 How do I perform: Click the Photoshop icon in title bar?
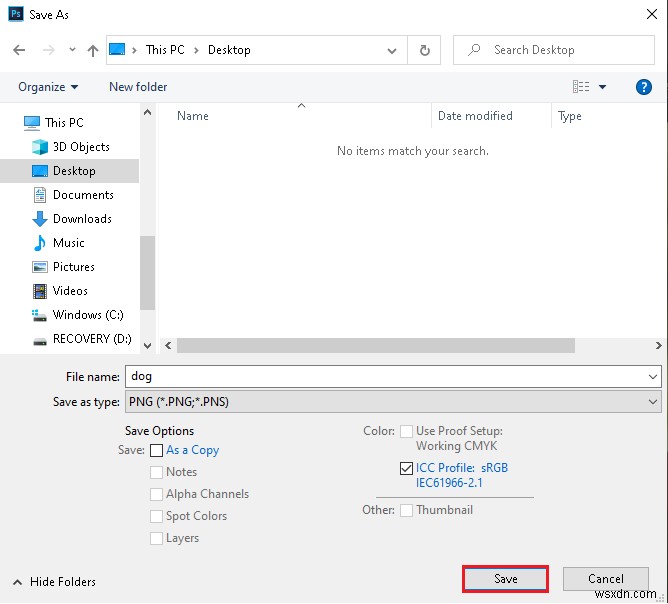click(16, 14)
